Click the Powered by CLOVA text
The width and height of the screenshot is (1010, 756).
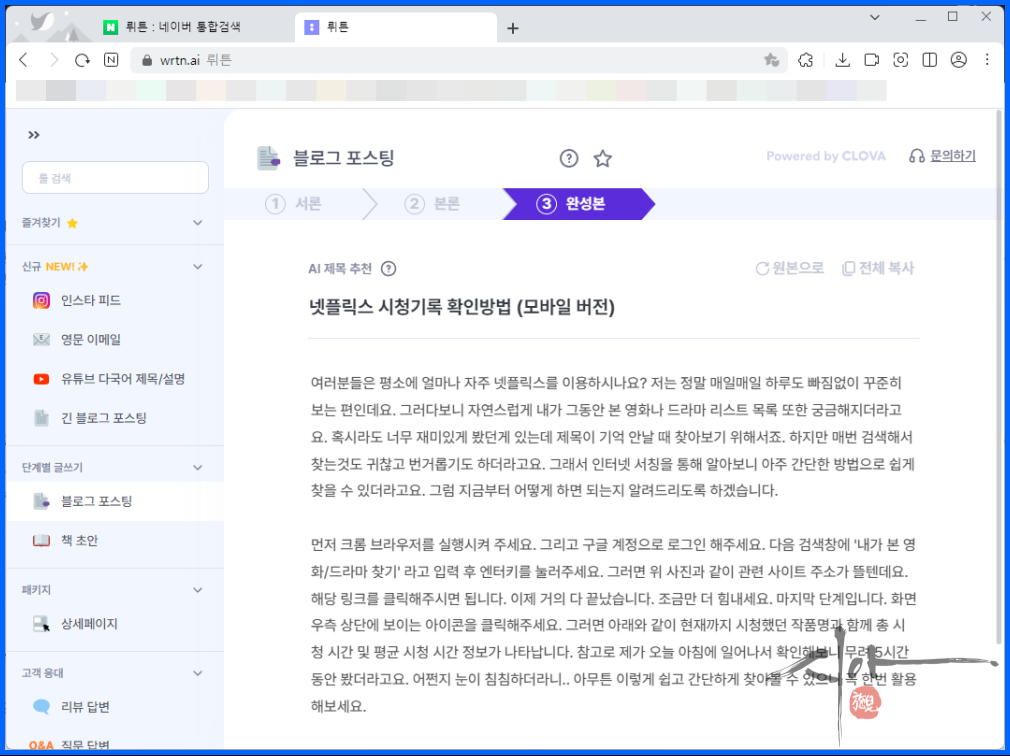826,156
